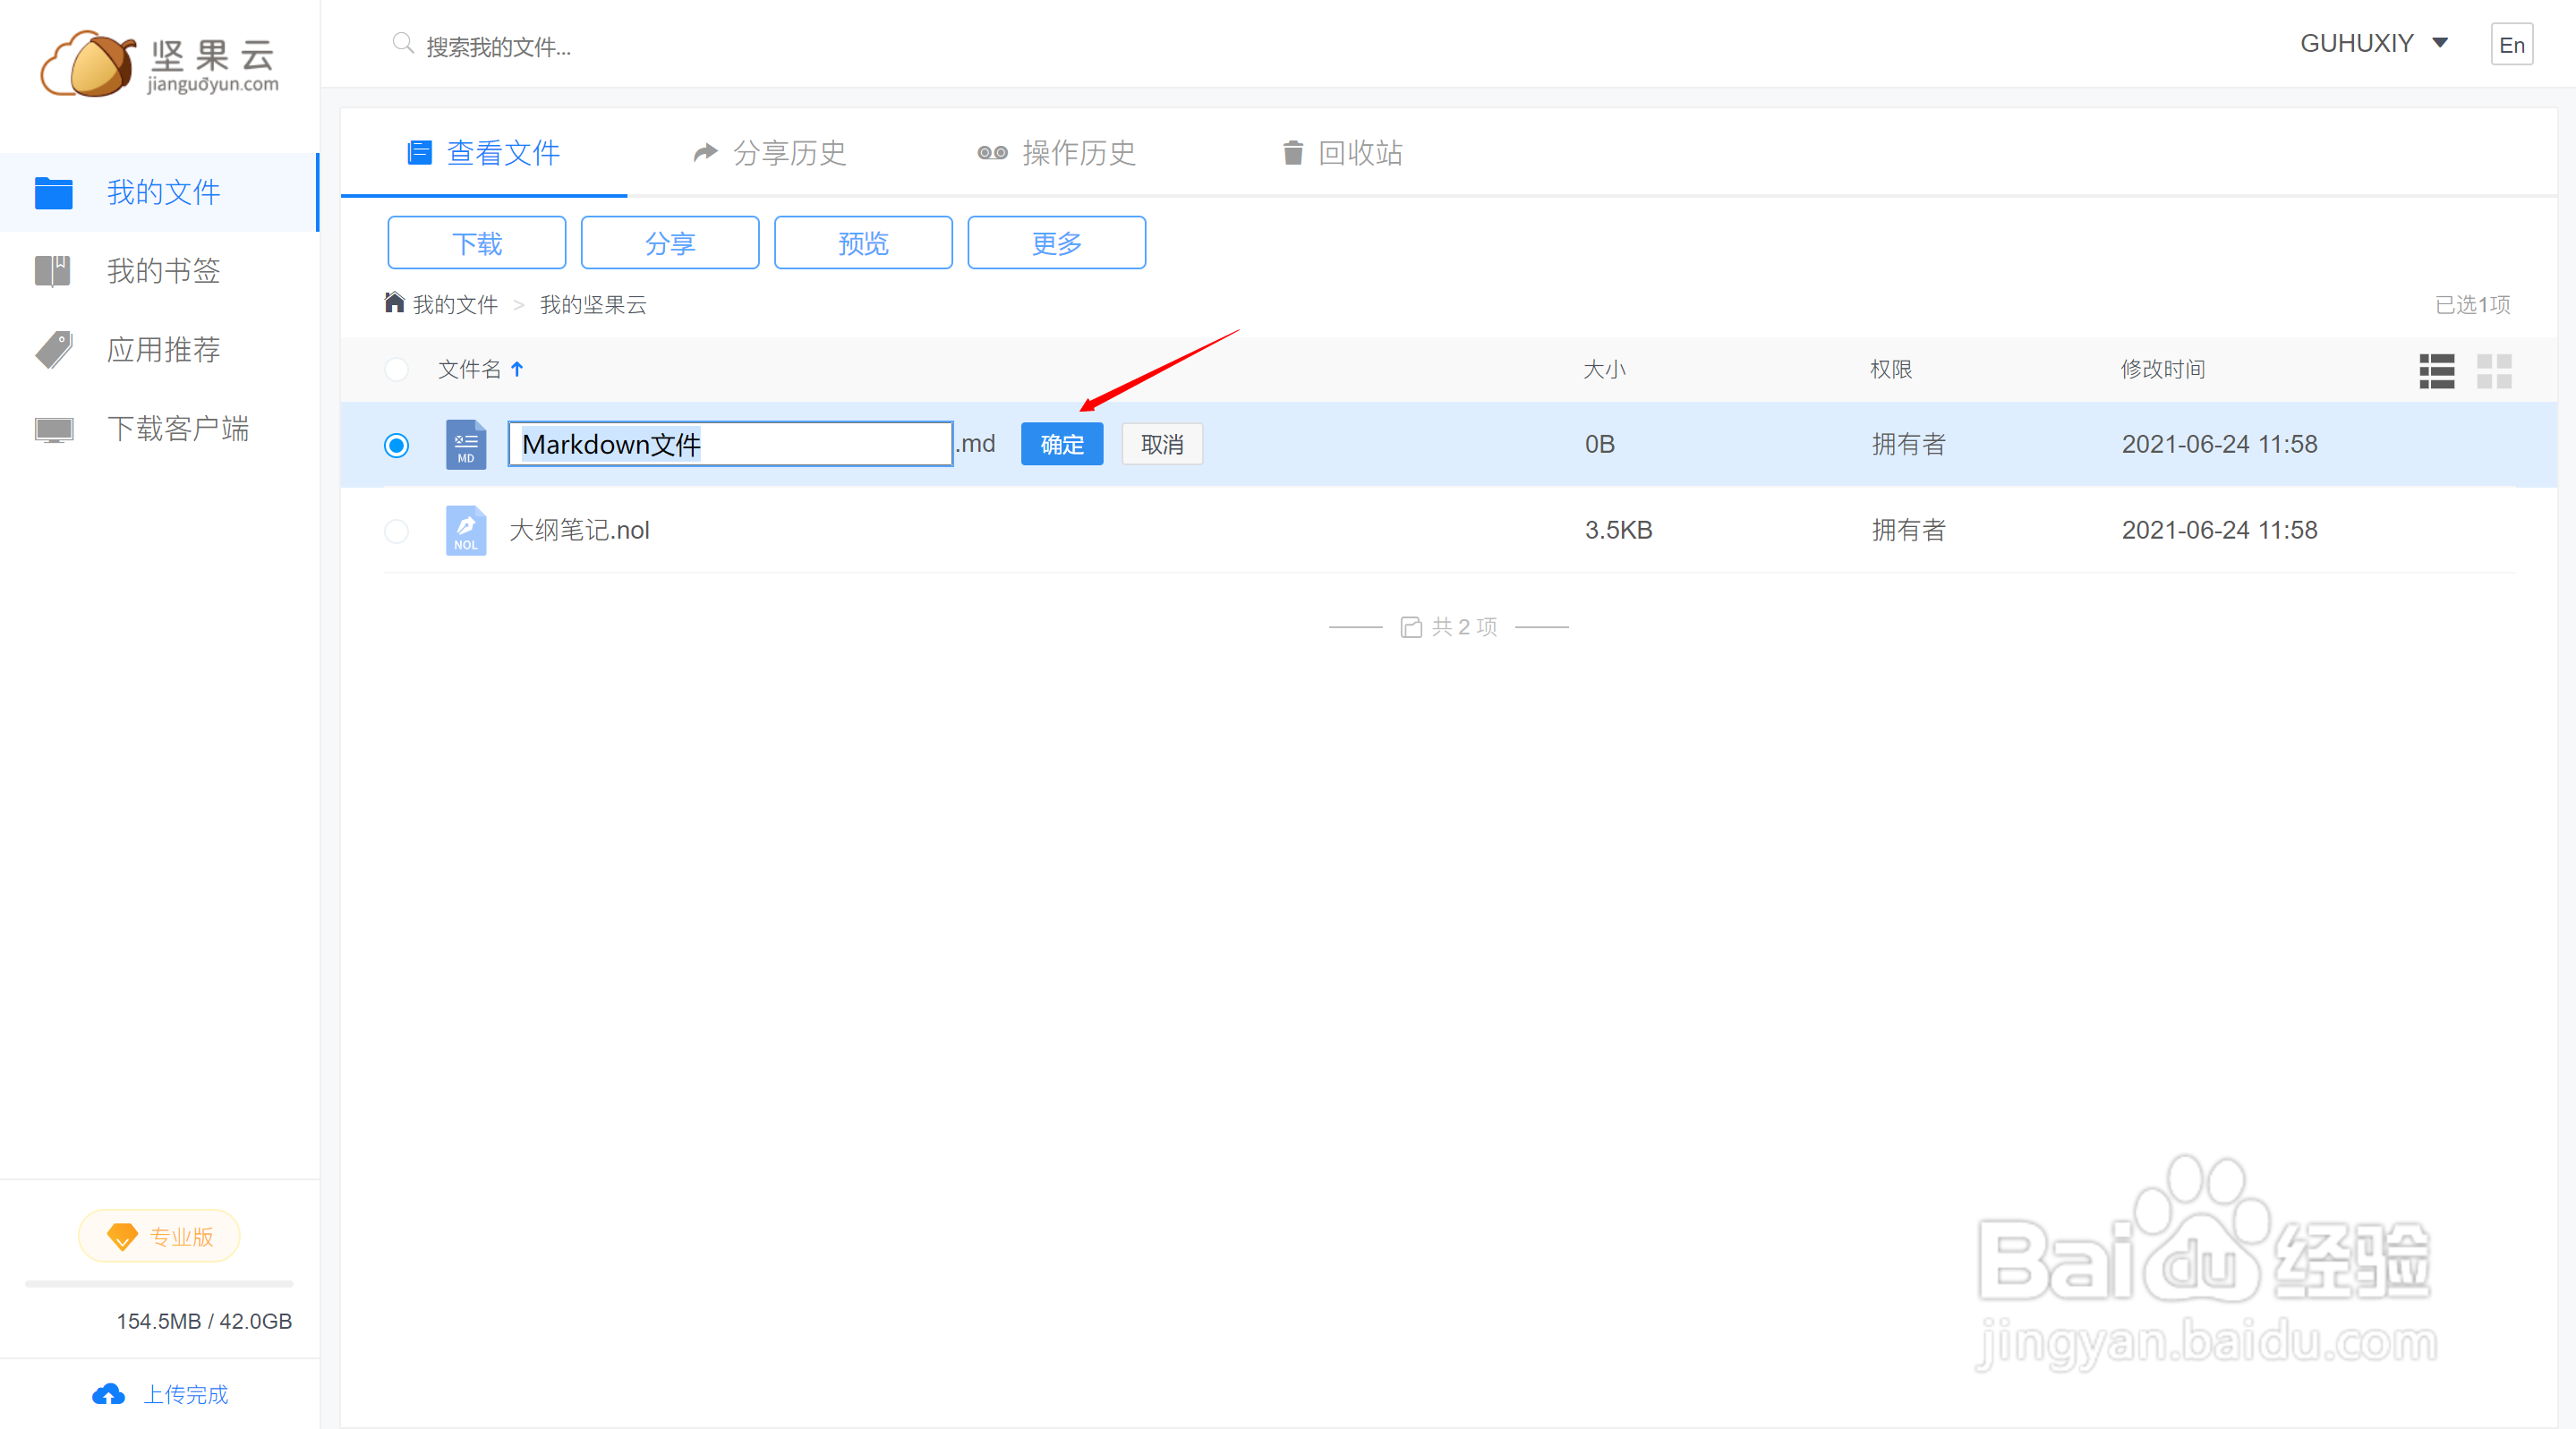Click the 专业版 upgrade badge
This screenshot has height=1429, width=2576.
click(159, 1236)
